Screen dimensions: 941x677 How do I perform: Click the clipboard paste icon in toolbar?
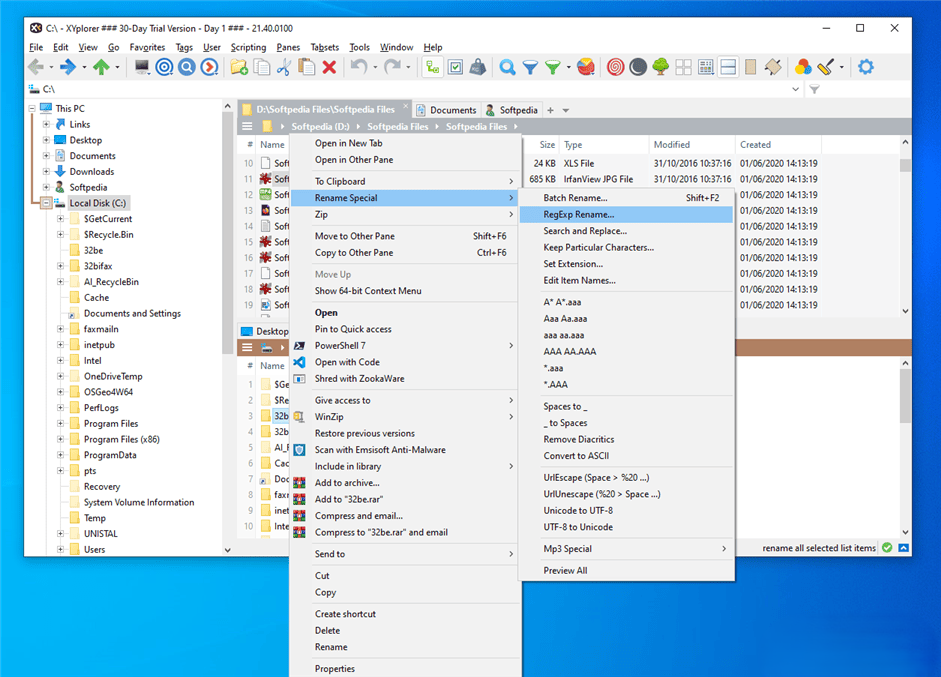307,67
